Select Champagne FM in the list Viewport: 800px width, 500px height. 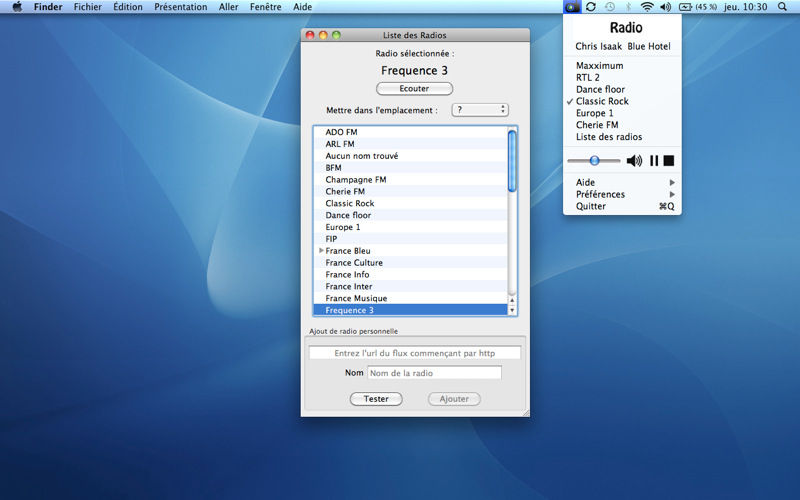click(x=411, y=180)
